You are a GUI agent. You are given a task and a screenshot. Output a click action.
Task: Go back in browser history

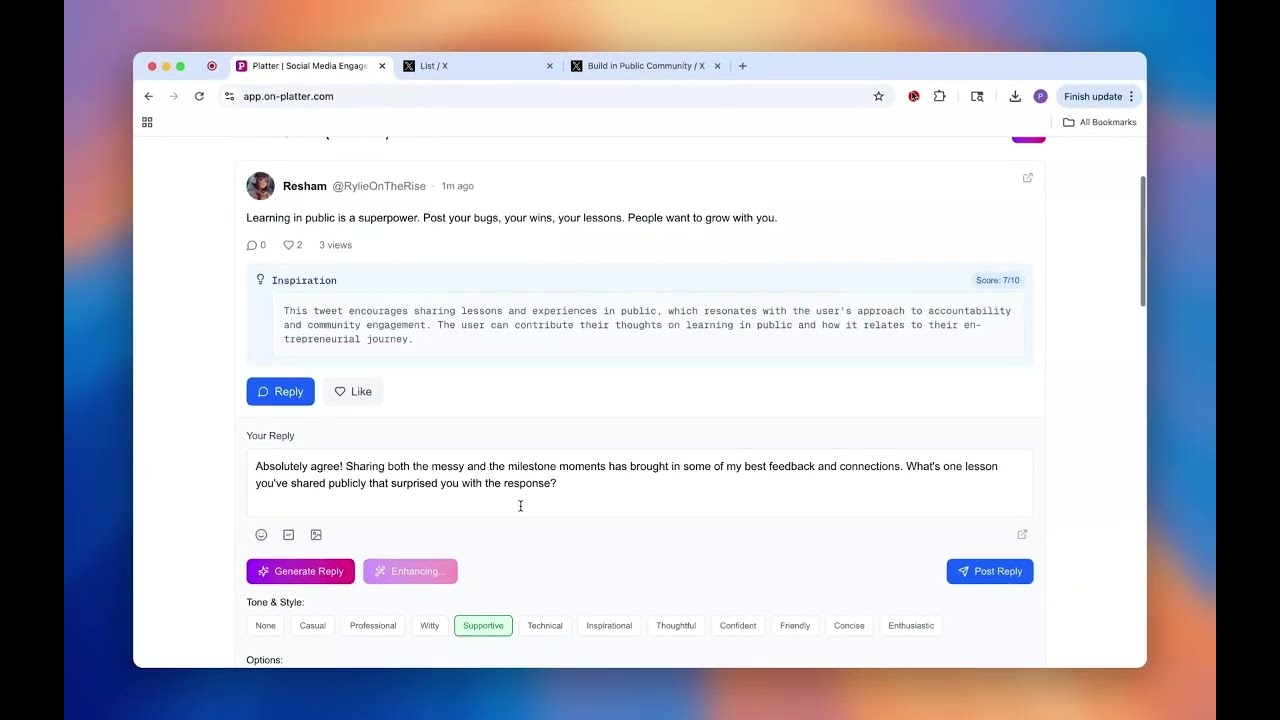point(148,96)
